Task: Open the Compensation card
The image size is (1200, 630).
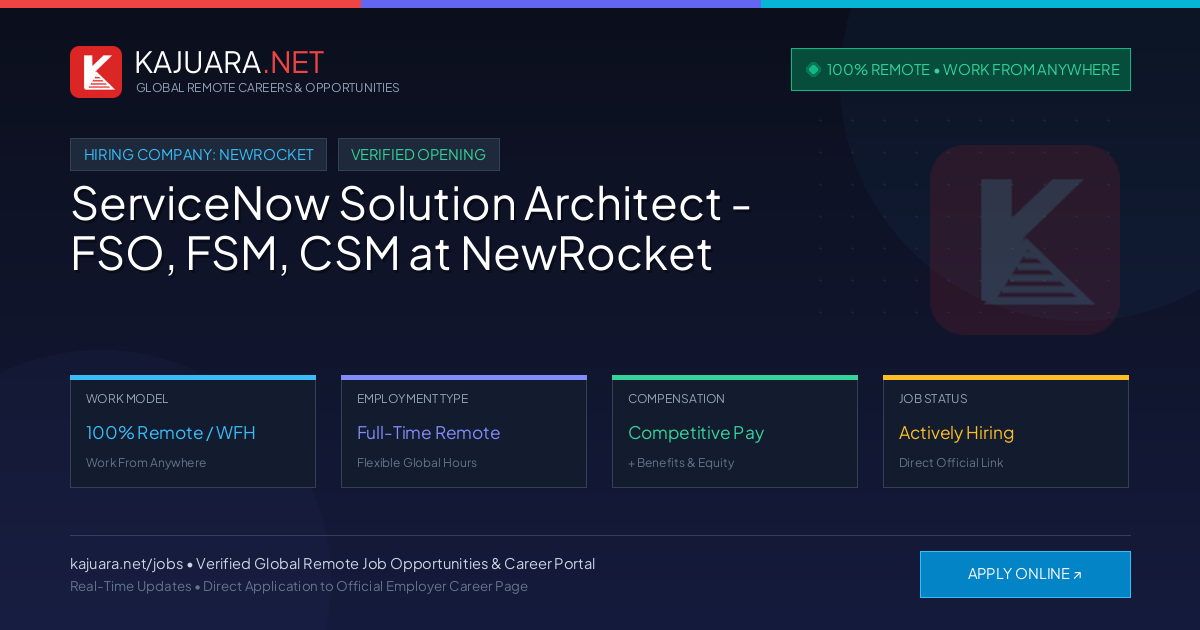Action: 735,432
